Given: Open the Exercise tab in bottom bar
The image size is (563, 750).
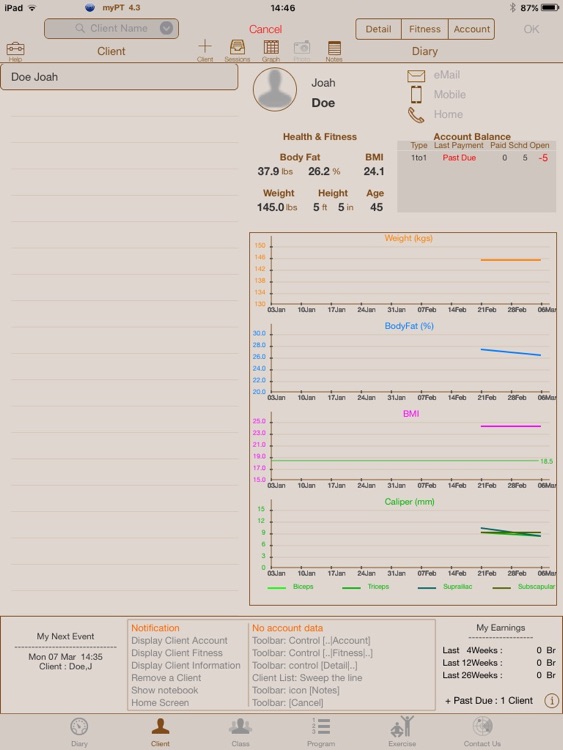Looking at the screenshot, I should coord(402,732).
